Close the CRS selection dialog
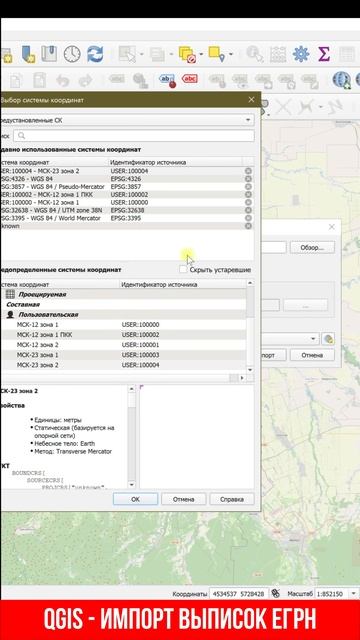The height and width of the screenshot is (640, 360). tap(251, 100)
